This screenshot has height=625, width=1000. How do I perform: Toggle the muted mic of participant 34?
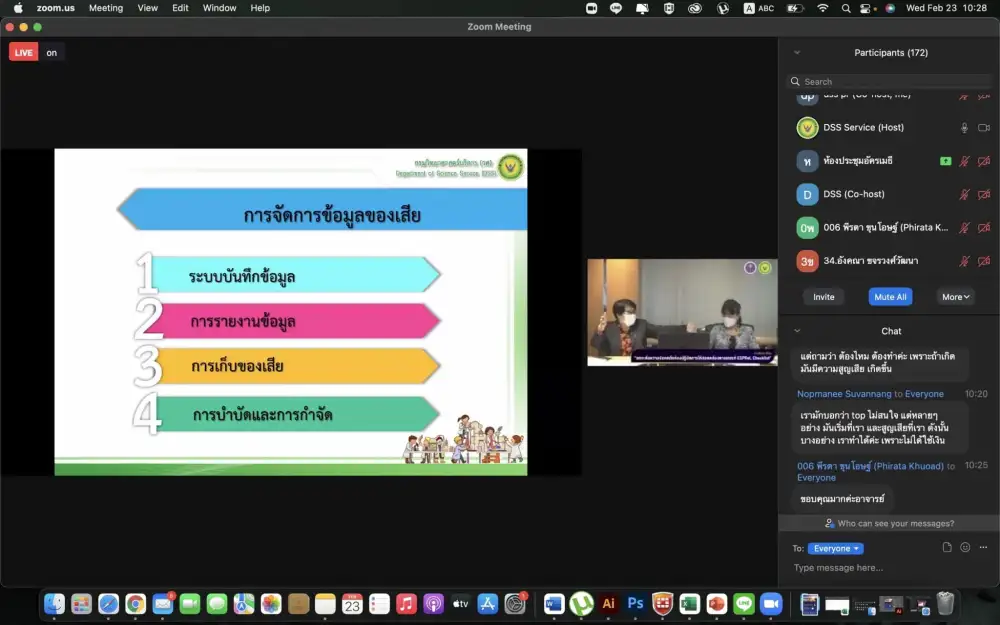[x=964, y=261]
